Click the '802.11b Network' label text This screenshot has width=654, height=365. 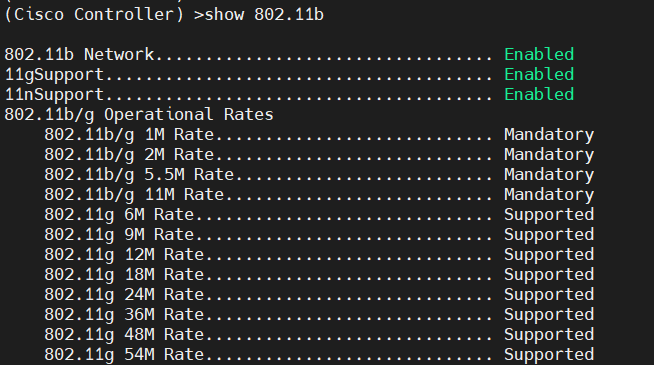click(x=79, y=55)
